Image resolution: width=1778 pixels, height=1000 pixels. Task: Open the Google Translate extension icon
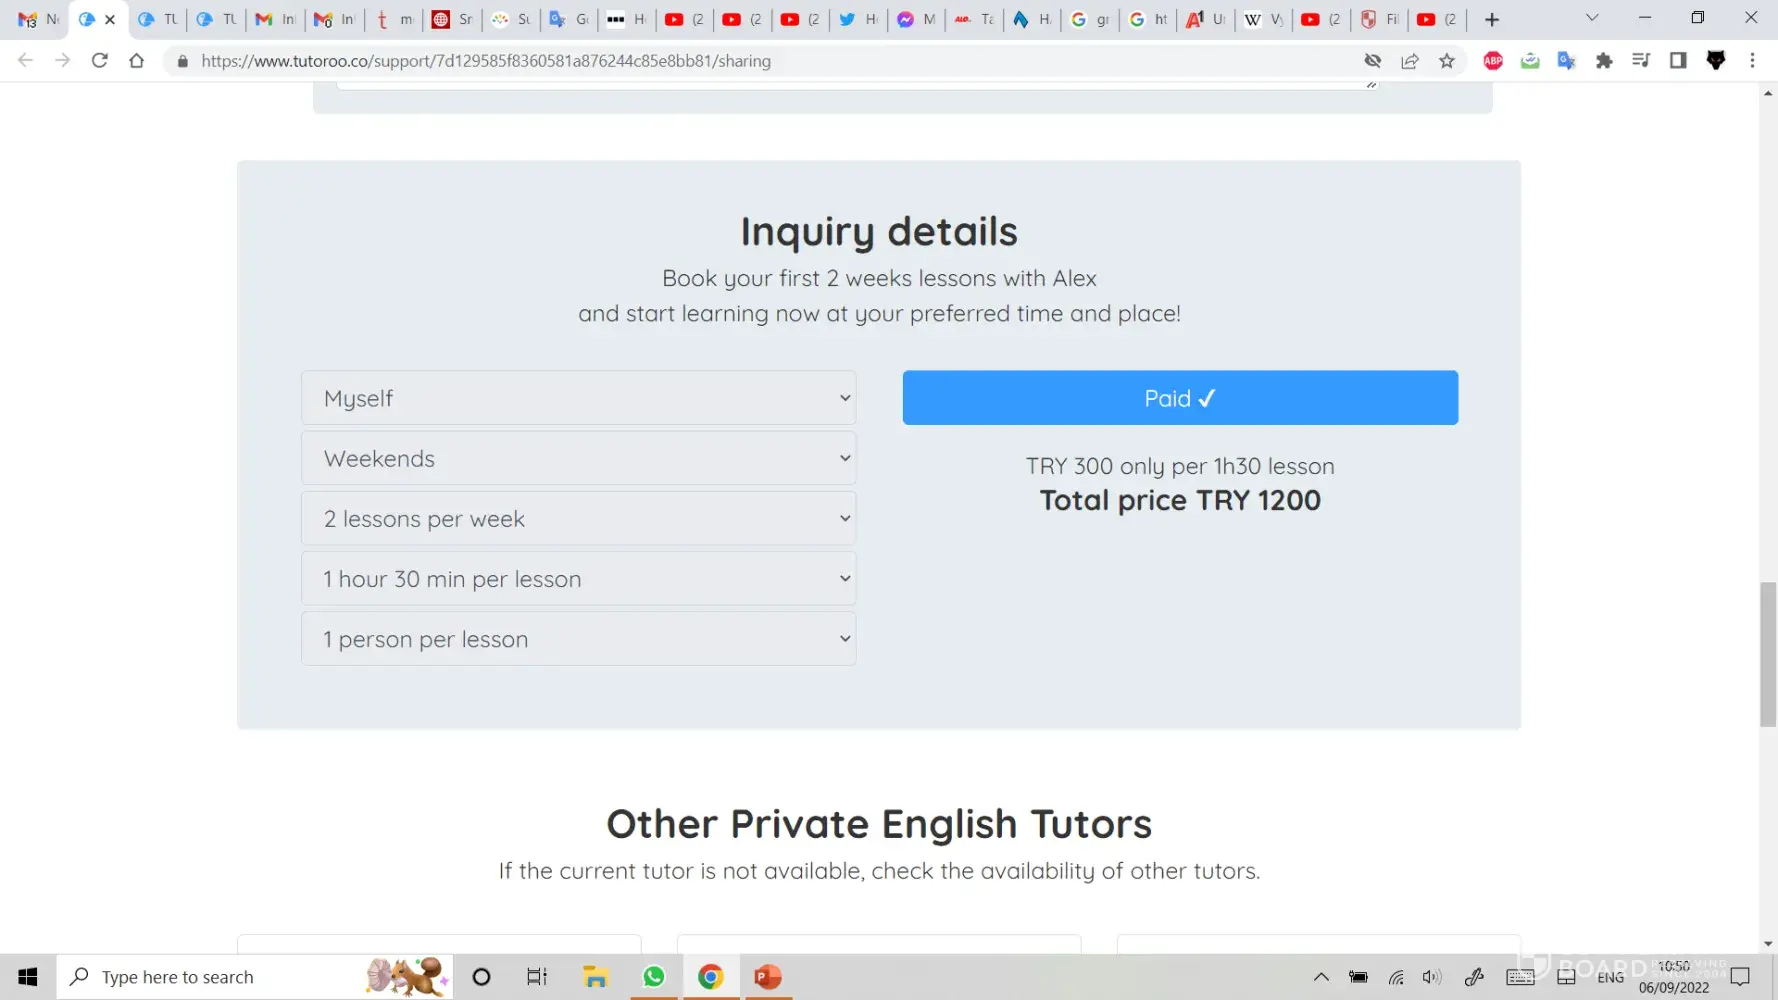coord(1567,61)
